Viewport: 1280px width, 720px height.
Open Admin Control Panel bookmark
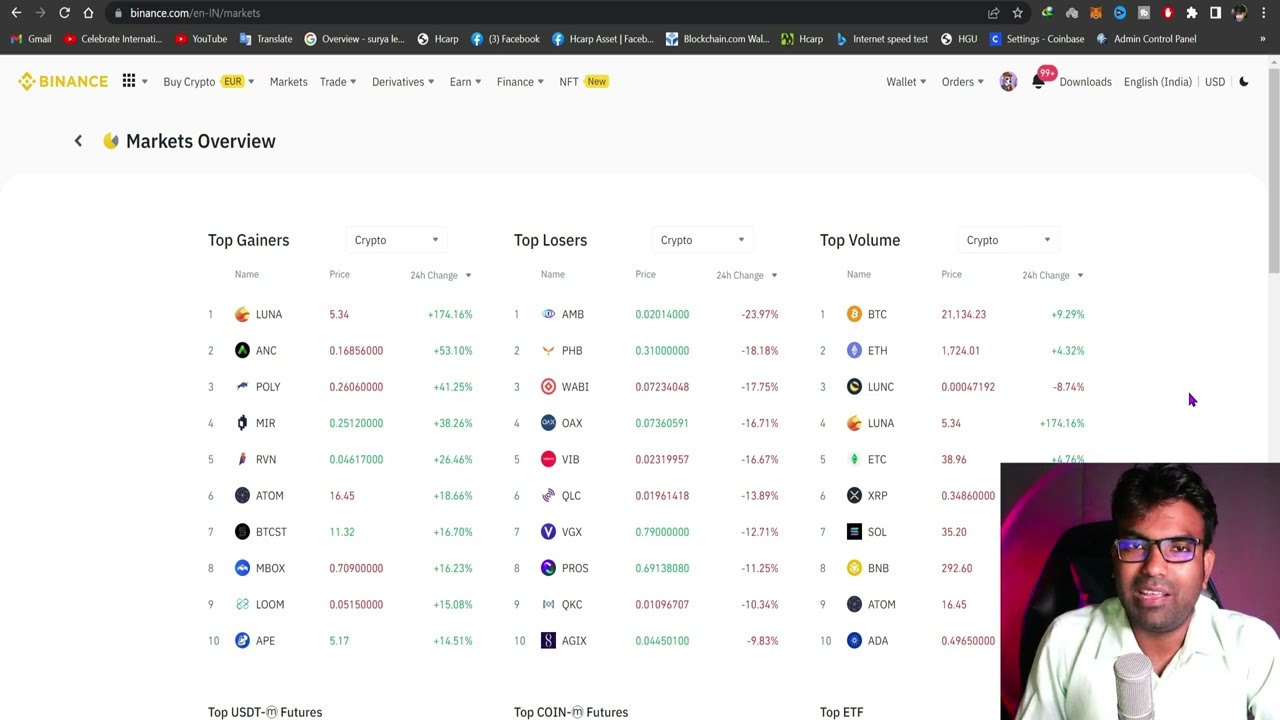click(1146, 39)
